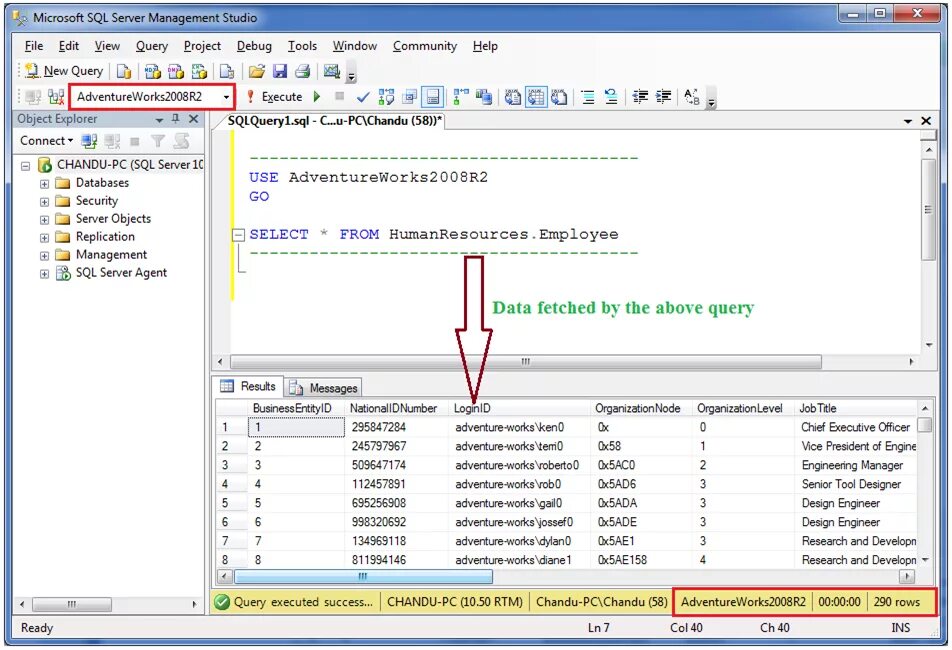952x650 pixels.
Task: Click Comment Out Selected Lines icon
Action: 588,96
